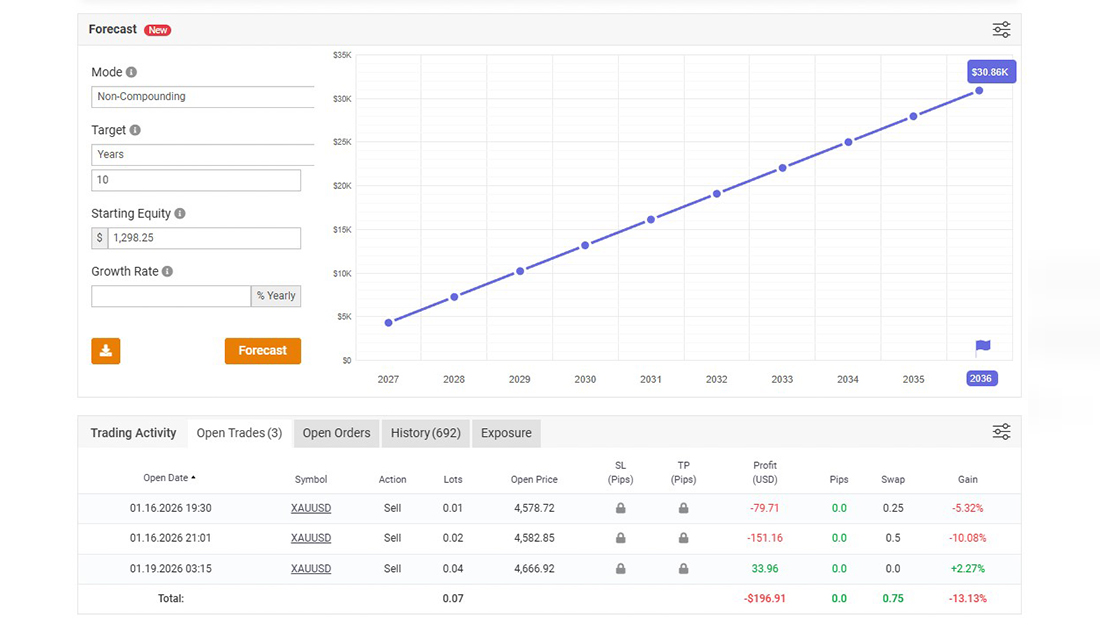Select the Open Orders tab

pyautogui.click(x=336, y=433)
